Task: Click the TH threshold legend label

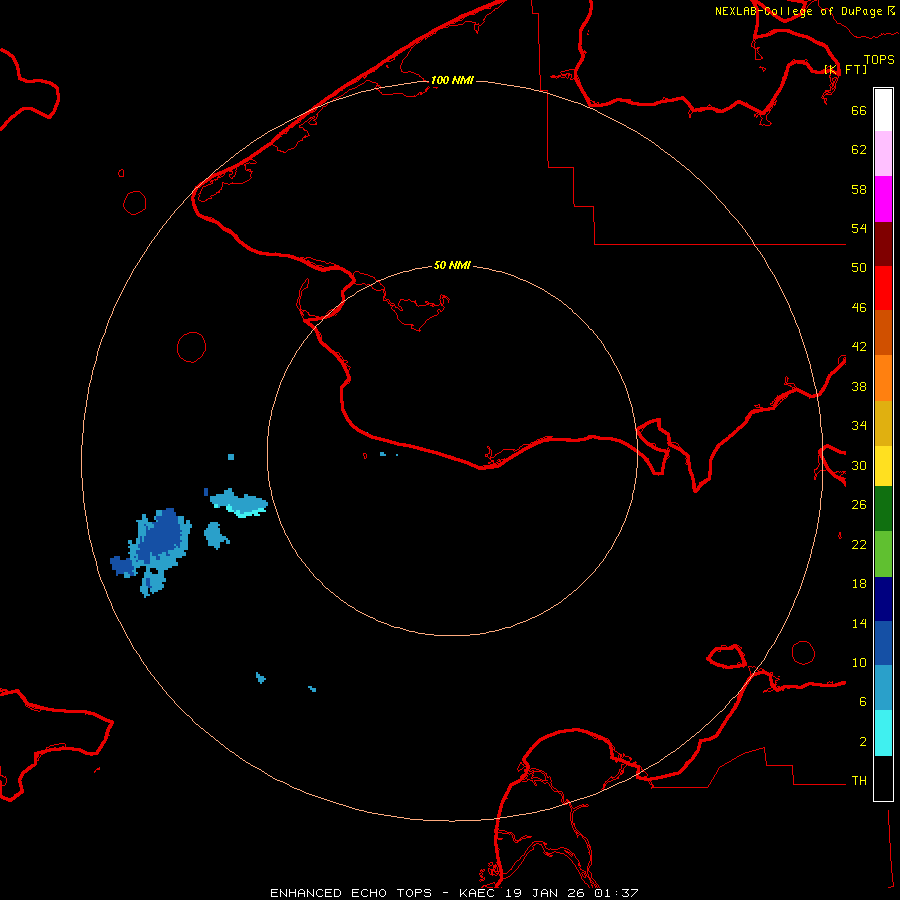Action: 859,781
